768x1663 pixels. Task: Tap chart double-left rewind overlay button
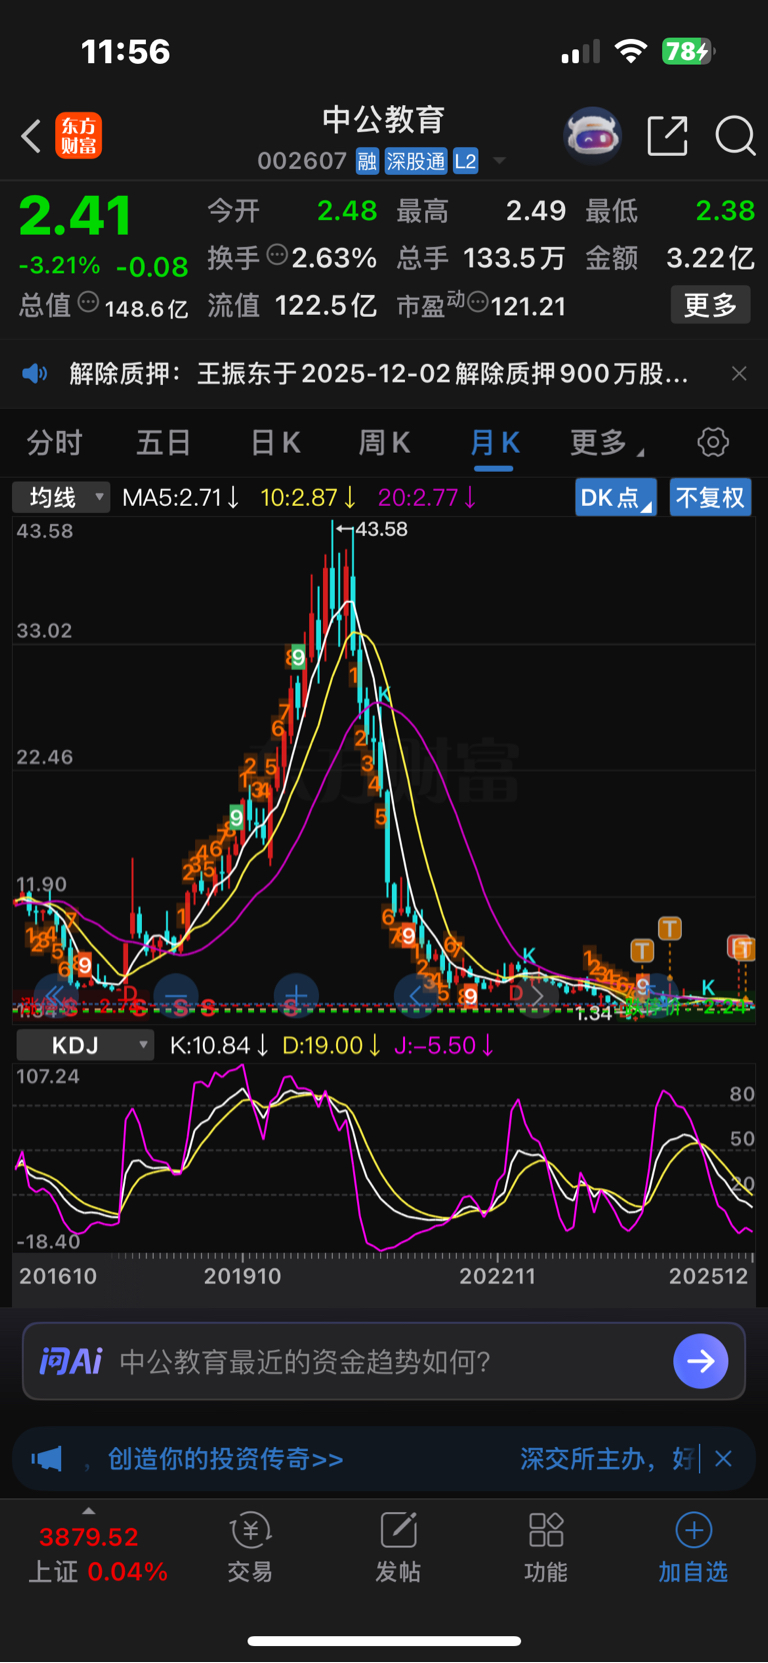point(55,995)
